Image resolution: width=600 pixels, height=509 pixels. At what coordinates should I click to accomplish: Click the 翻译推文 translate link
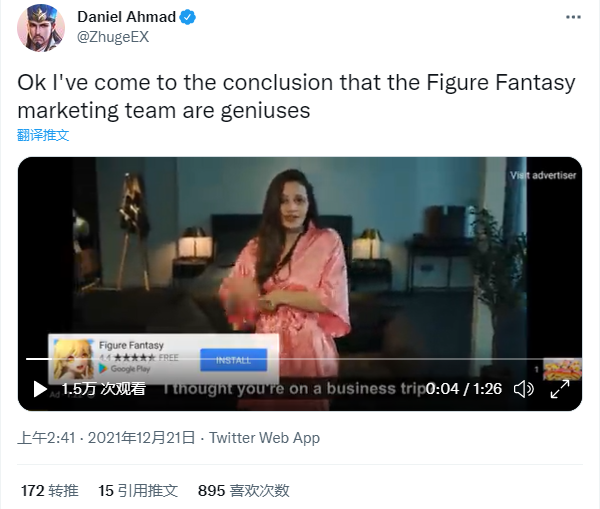pyautogui.click(x=43, y=135)
